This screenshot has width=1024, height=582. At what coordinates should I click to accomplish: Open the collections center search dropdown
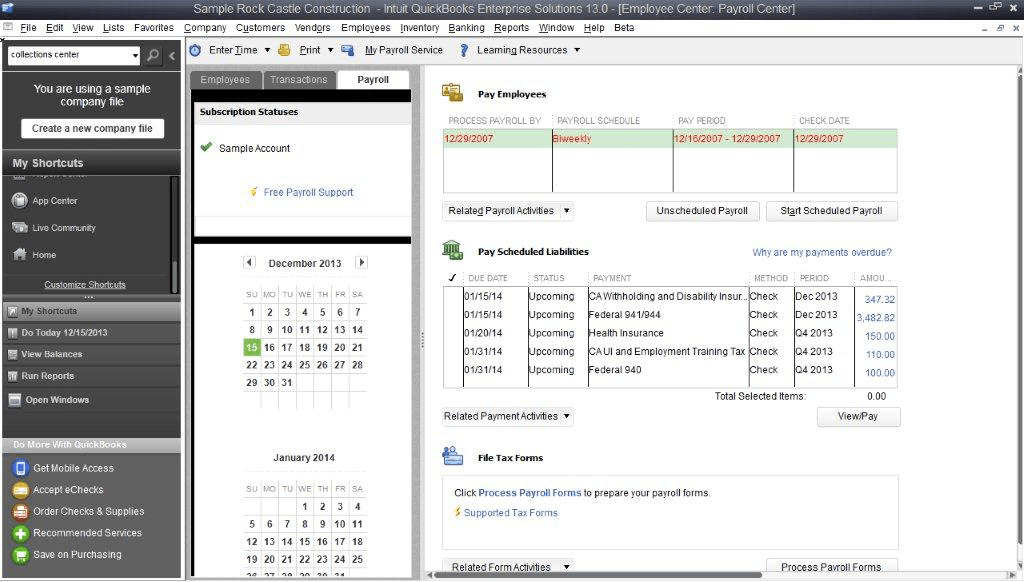pos(135,56)
